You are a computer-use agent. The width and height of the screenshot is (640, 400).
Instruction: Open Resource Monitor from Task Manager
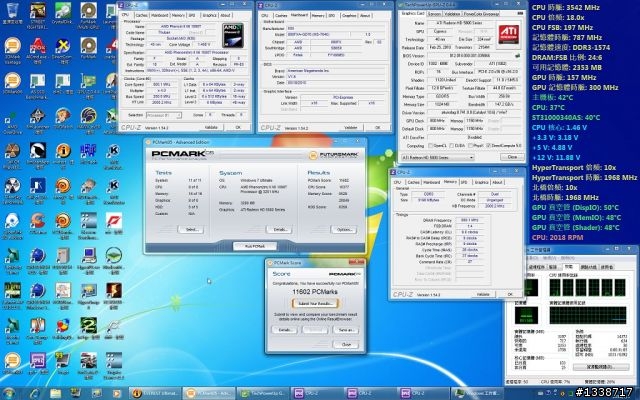599,367
